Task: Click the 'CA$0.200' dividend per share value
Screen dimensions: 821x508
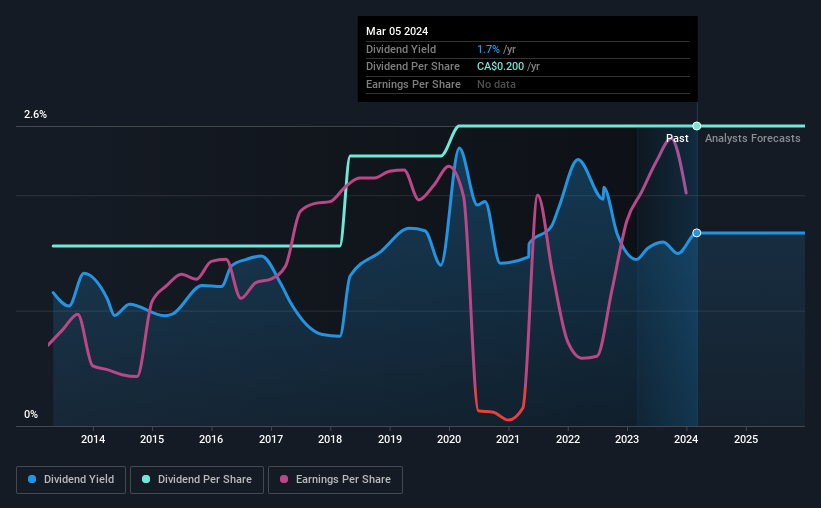Action: 500,67
